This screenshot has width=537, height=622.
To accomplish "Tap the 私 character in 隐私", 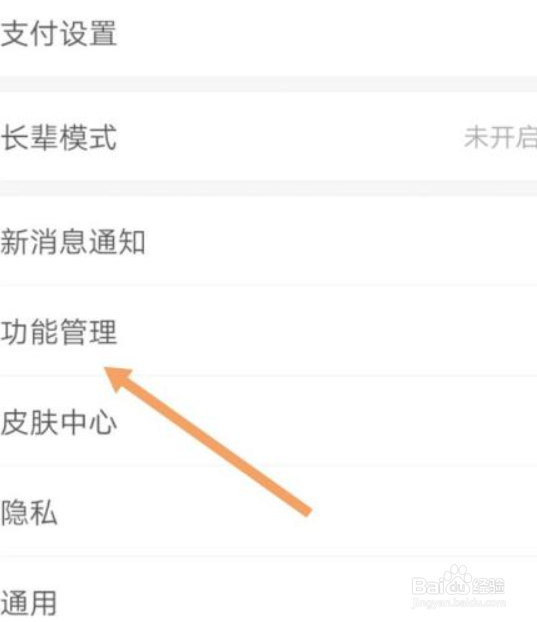I will [44, 513].
